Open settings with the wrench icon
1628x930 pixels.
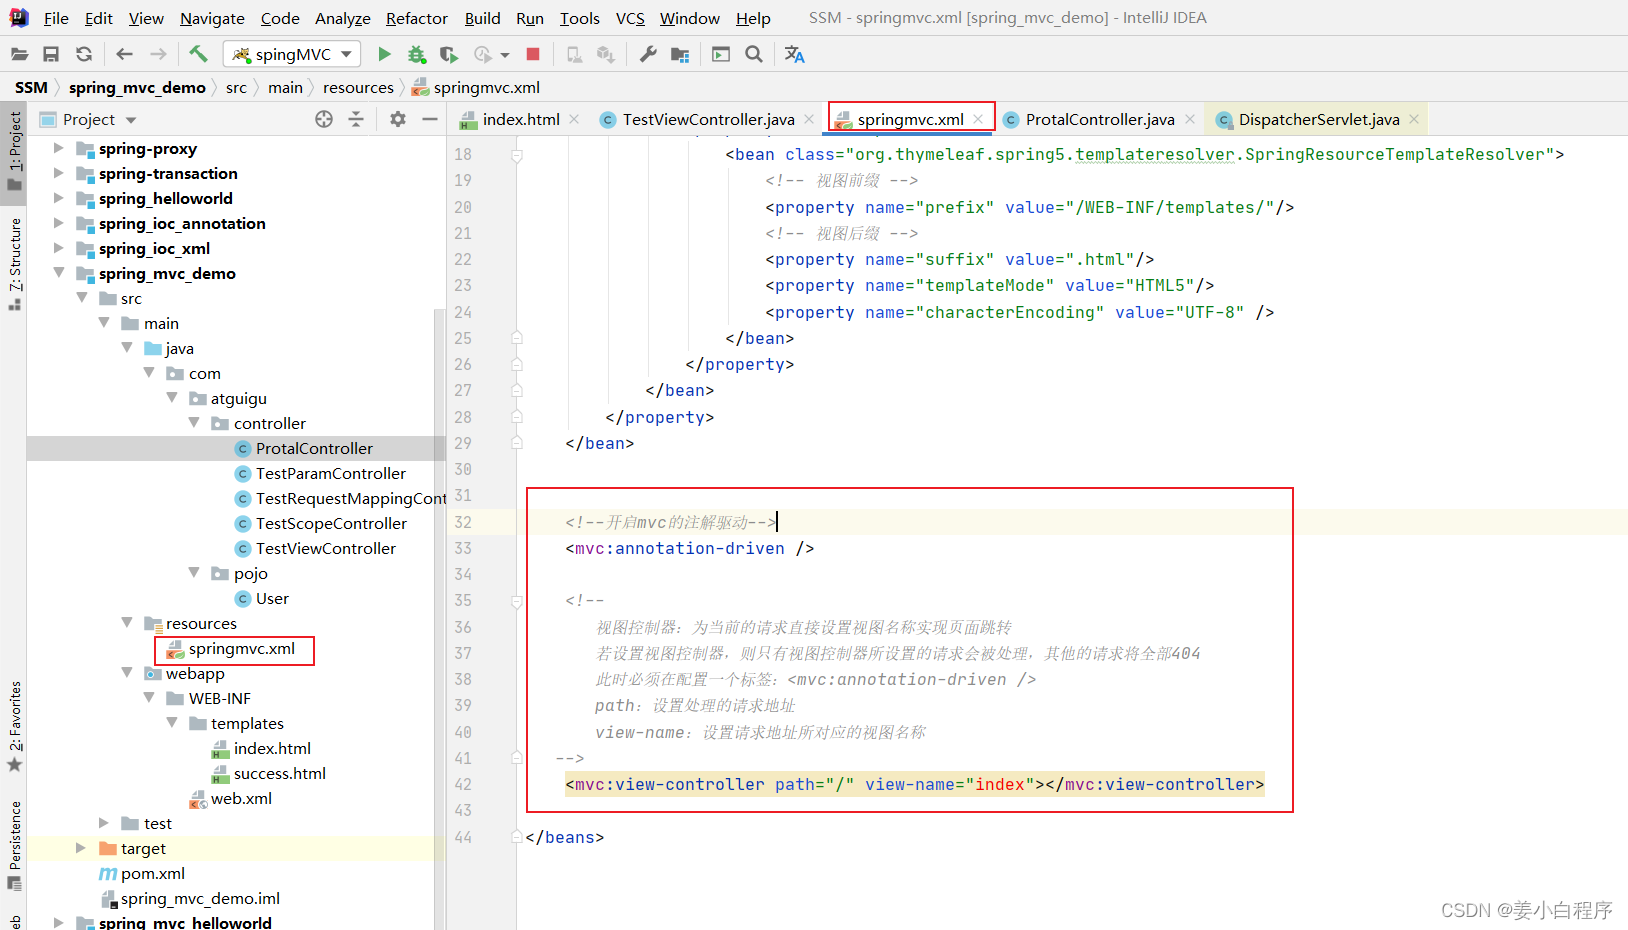pos(648,54)
